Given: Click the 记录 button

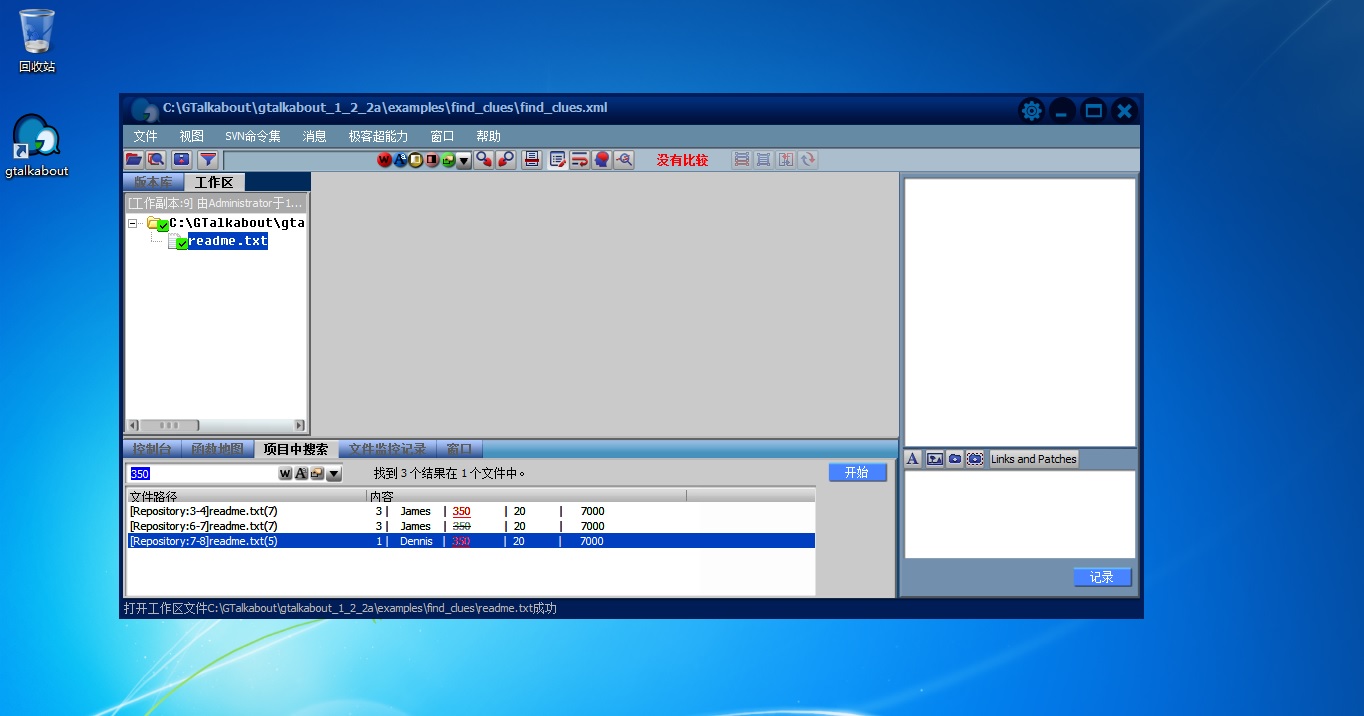Looking at the screenshot, I should [x=1102, y=577].
